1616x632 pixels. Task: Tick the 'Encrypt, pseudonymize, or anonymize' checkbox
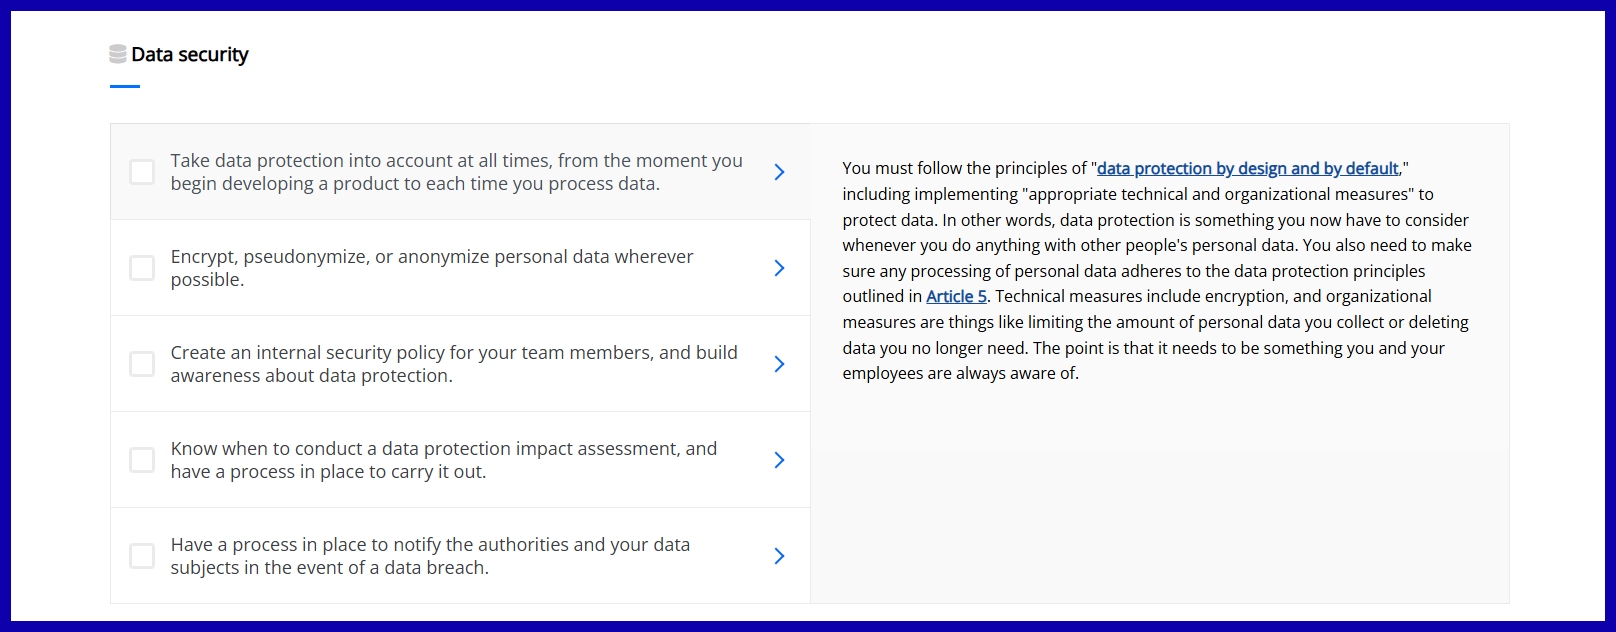click(142, 268)
